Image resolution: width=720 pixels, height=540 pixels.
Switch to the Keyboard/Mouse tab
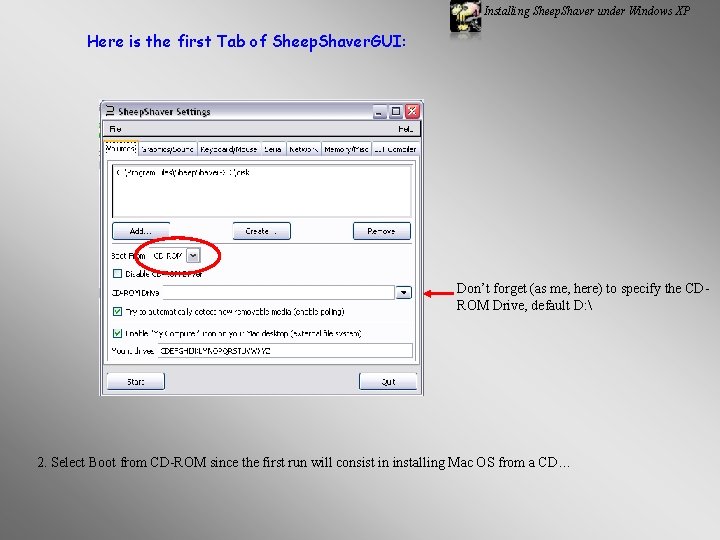coord(228,149)
